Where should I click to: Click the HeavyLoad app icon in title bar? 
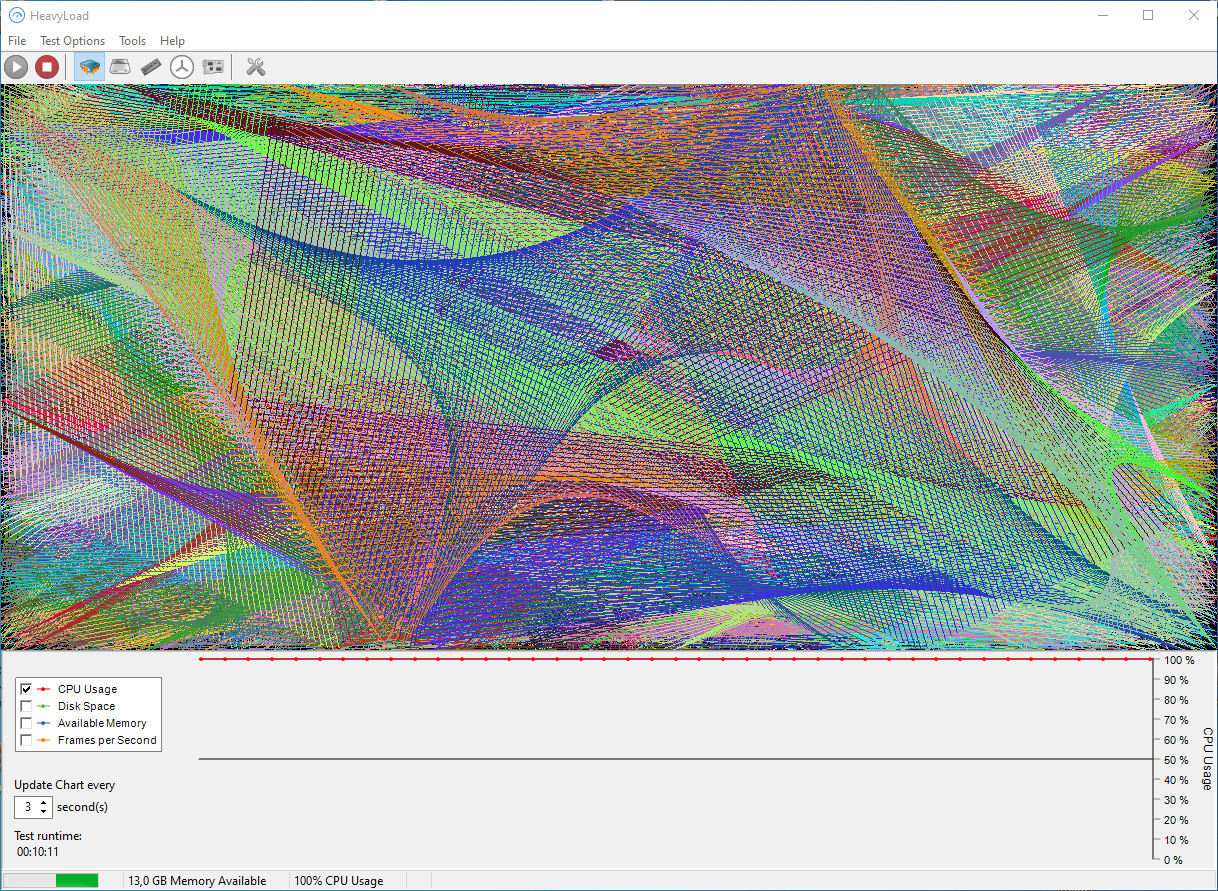(x=16, y=15)
